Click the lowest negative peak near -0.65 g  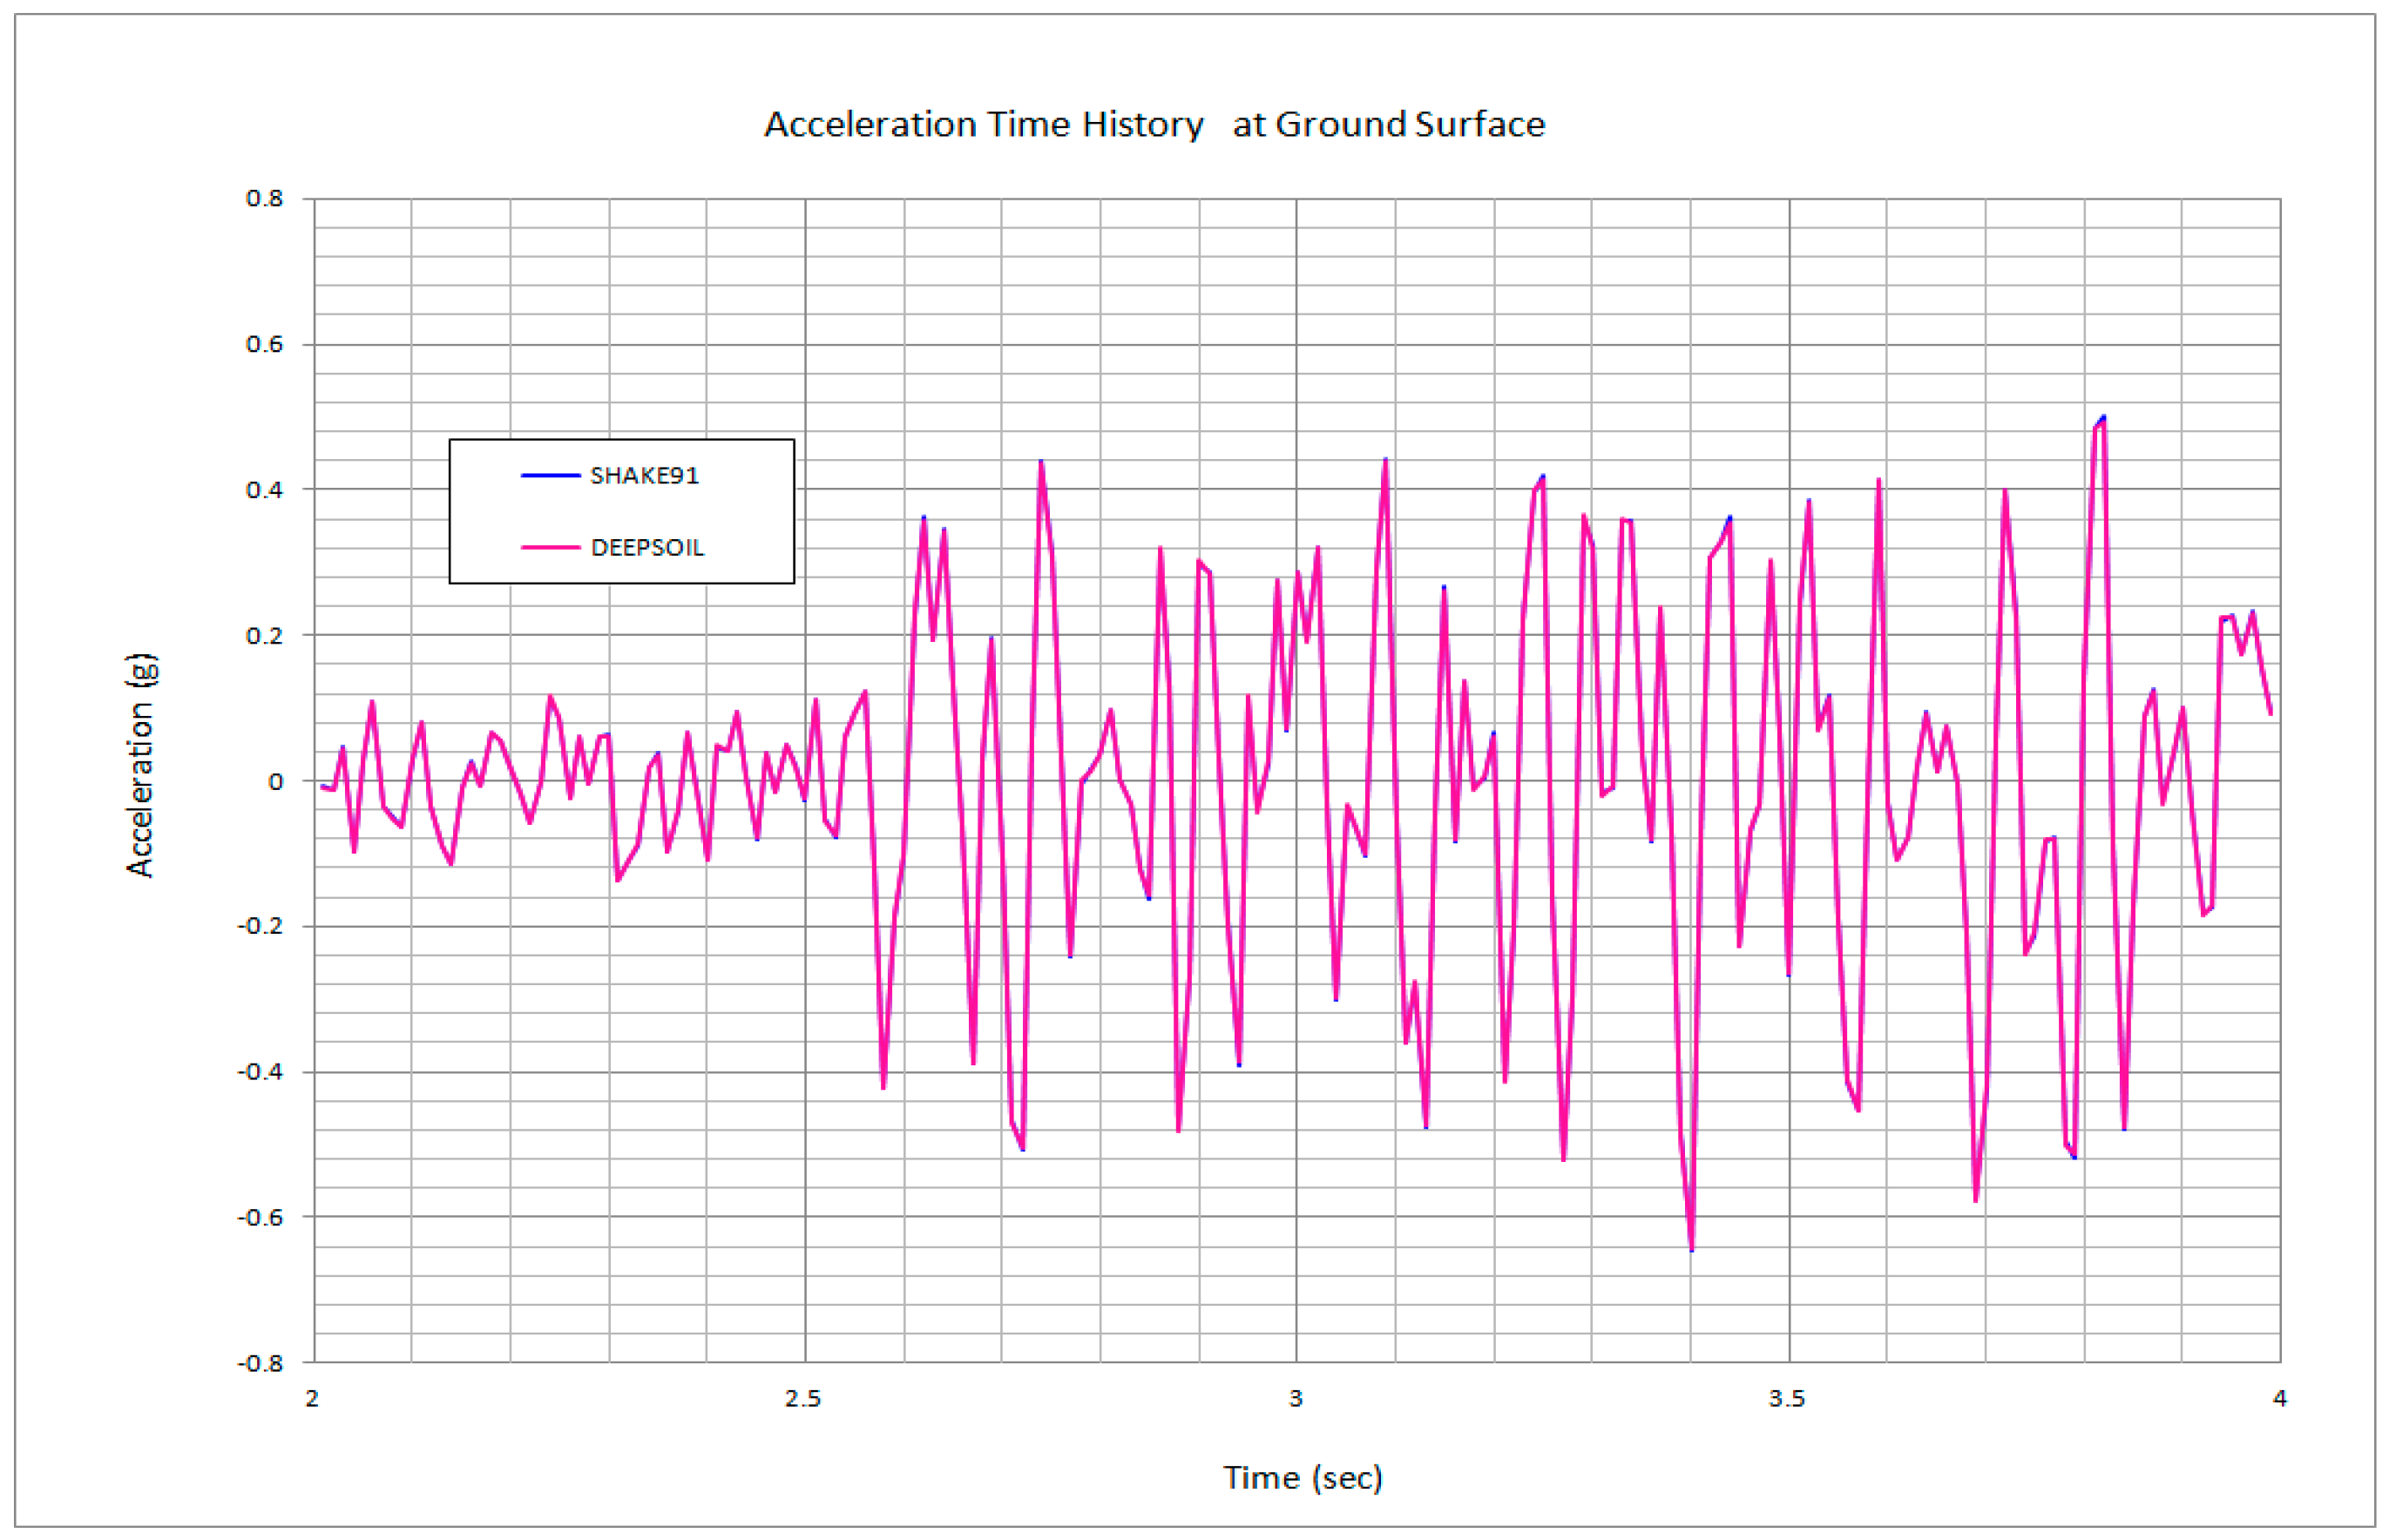(1691, 1249)
